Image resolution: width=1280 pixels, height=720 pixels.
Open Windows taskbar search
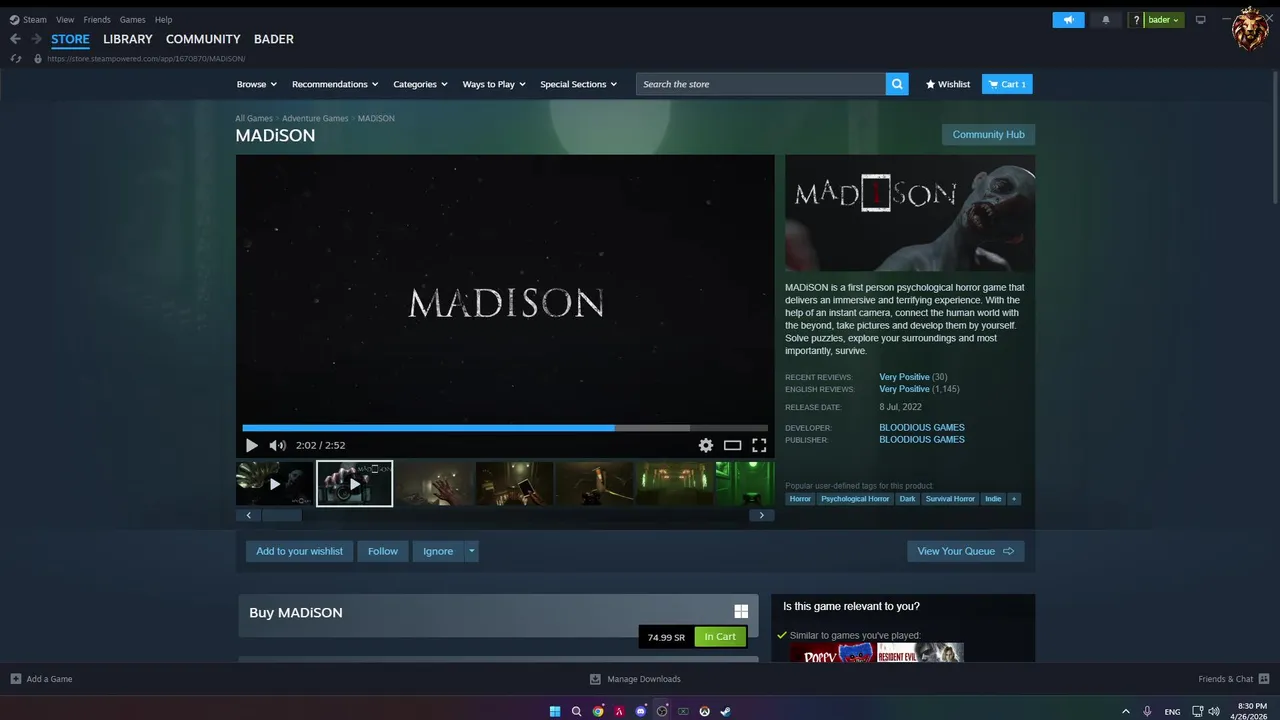tap(576, 712)
